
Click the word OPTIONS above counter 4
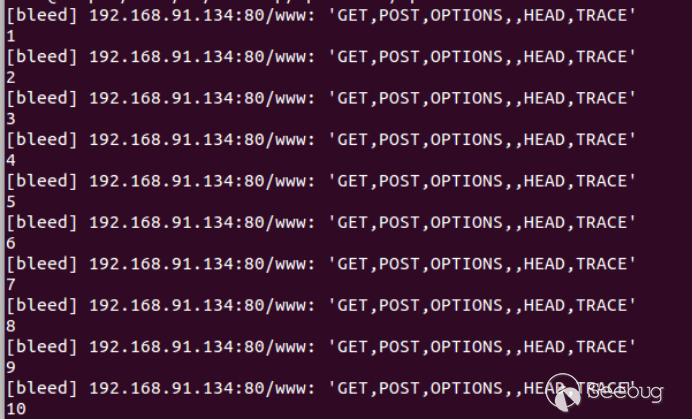click(x=466, y=140)
